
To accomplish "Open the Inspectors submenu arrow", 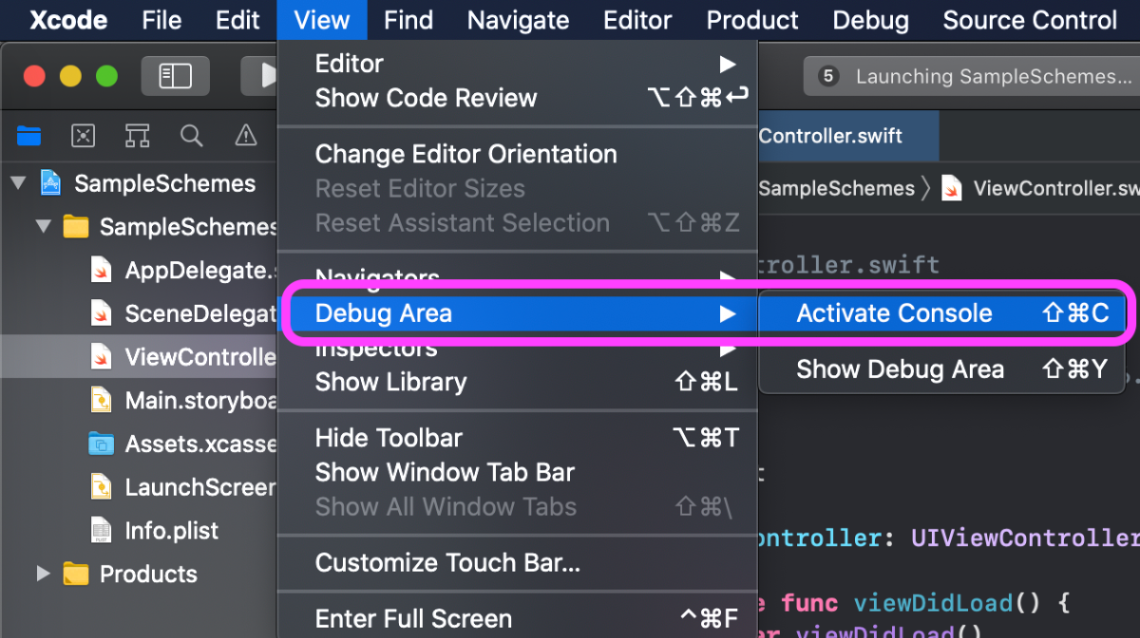I will point(727,350).
